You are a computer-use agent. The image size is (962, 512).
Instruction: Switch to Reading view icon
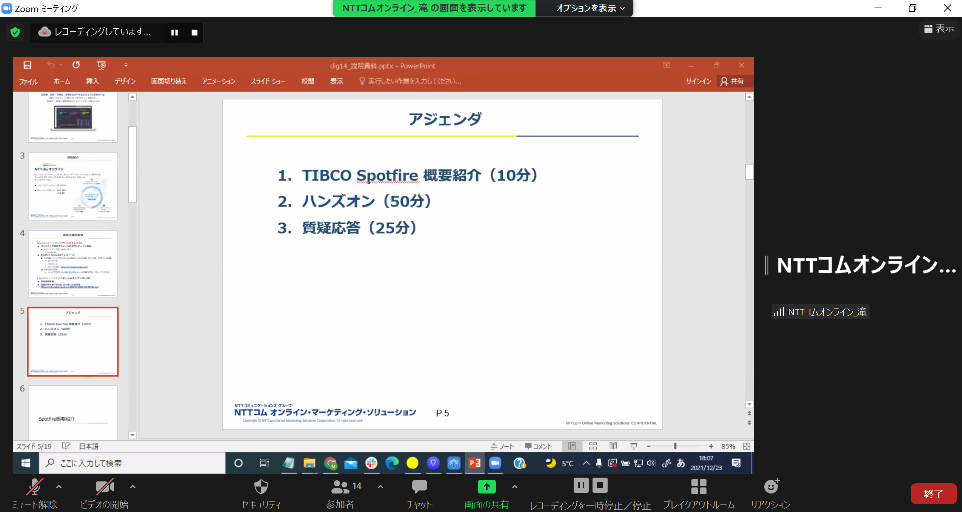tap(613, 446)
